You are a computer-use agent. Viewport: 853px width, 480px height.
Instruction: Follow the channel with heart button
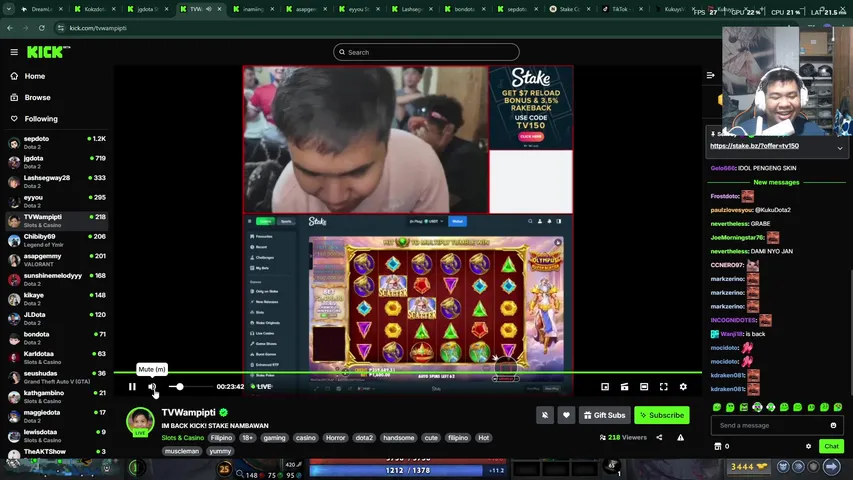tap(566, 415)
